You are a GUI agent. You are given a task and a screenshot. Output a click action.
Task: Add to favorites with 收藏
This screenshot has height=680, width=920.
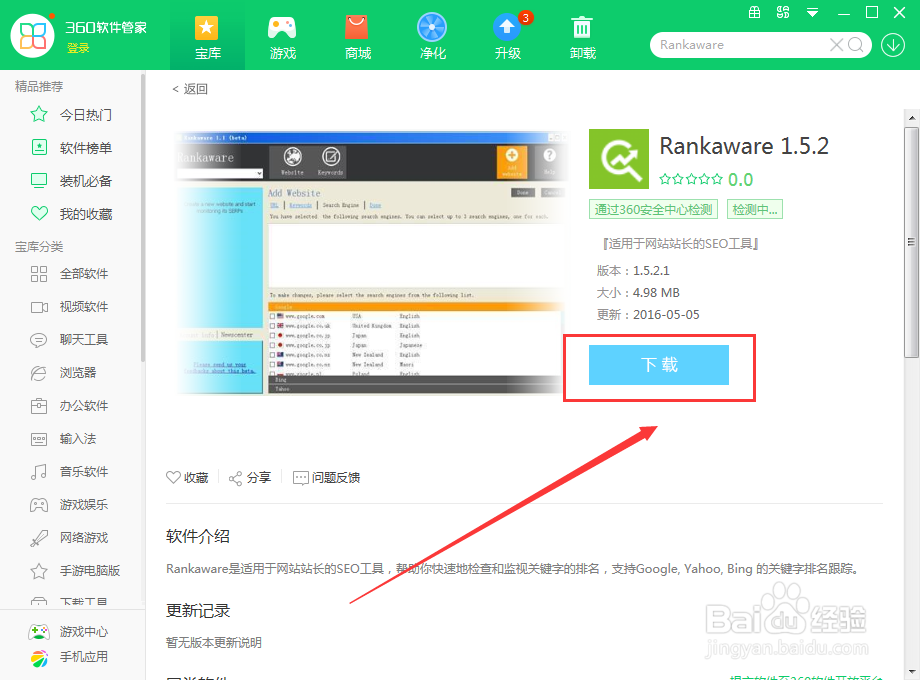click(x=187, y=478)
